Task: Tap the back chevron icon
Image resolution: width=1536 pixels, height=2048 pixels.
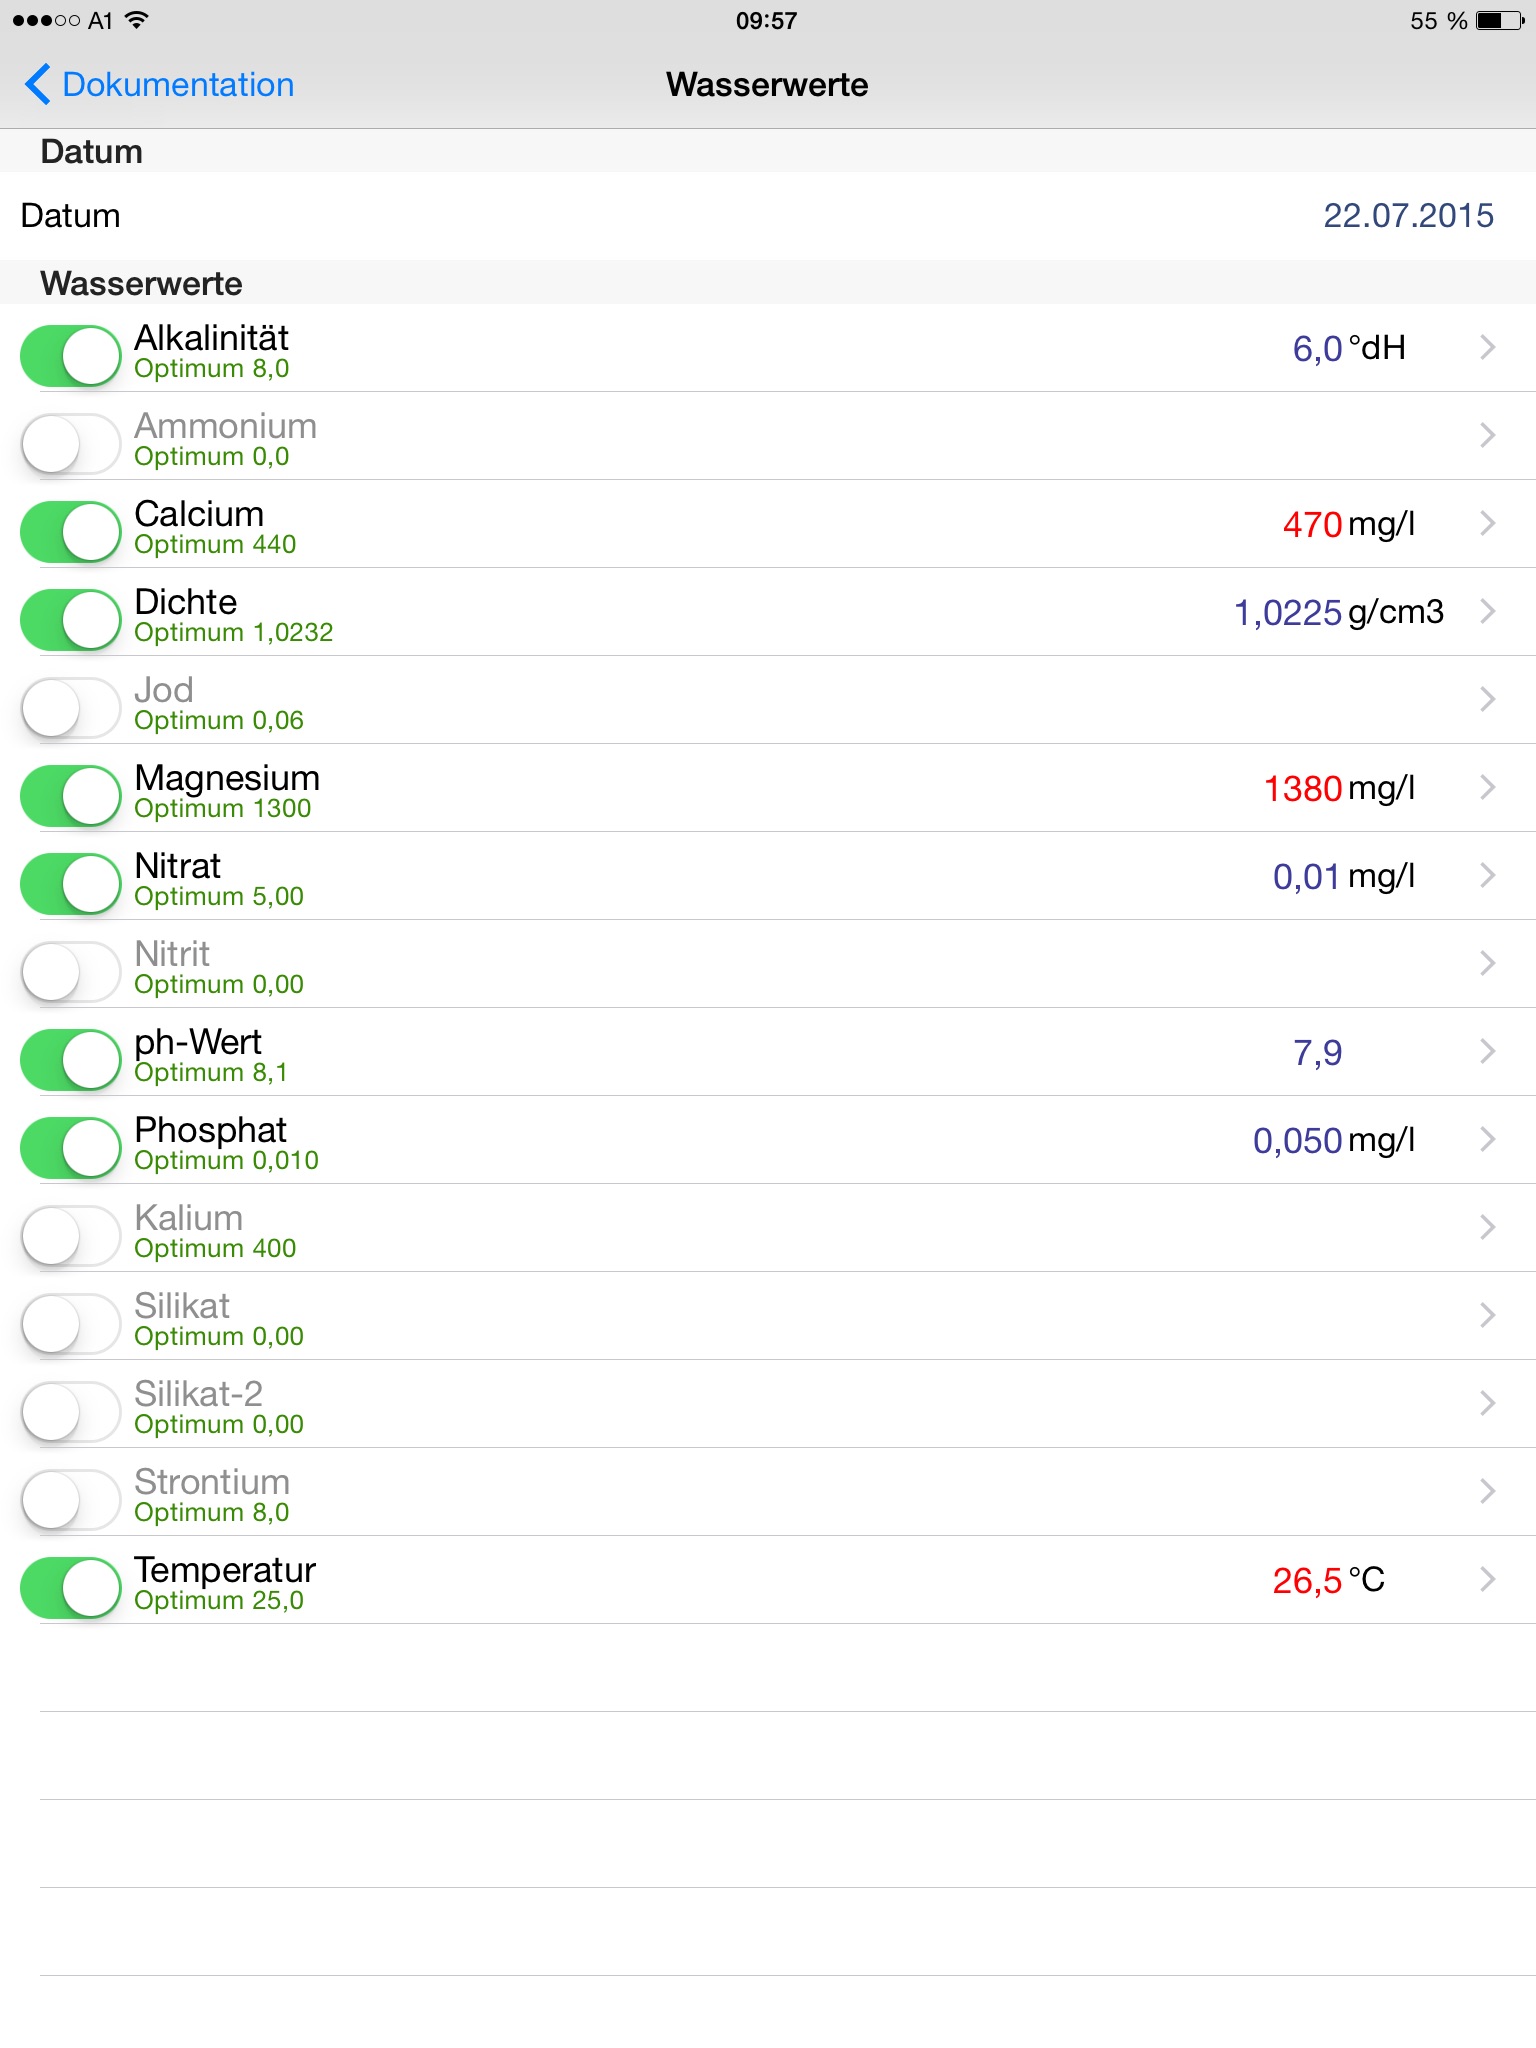Action: pyautogui.click(x=38, y=85)
